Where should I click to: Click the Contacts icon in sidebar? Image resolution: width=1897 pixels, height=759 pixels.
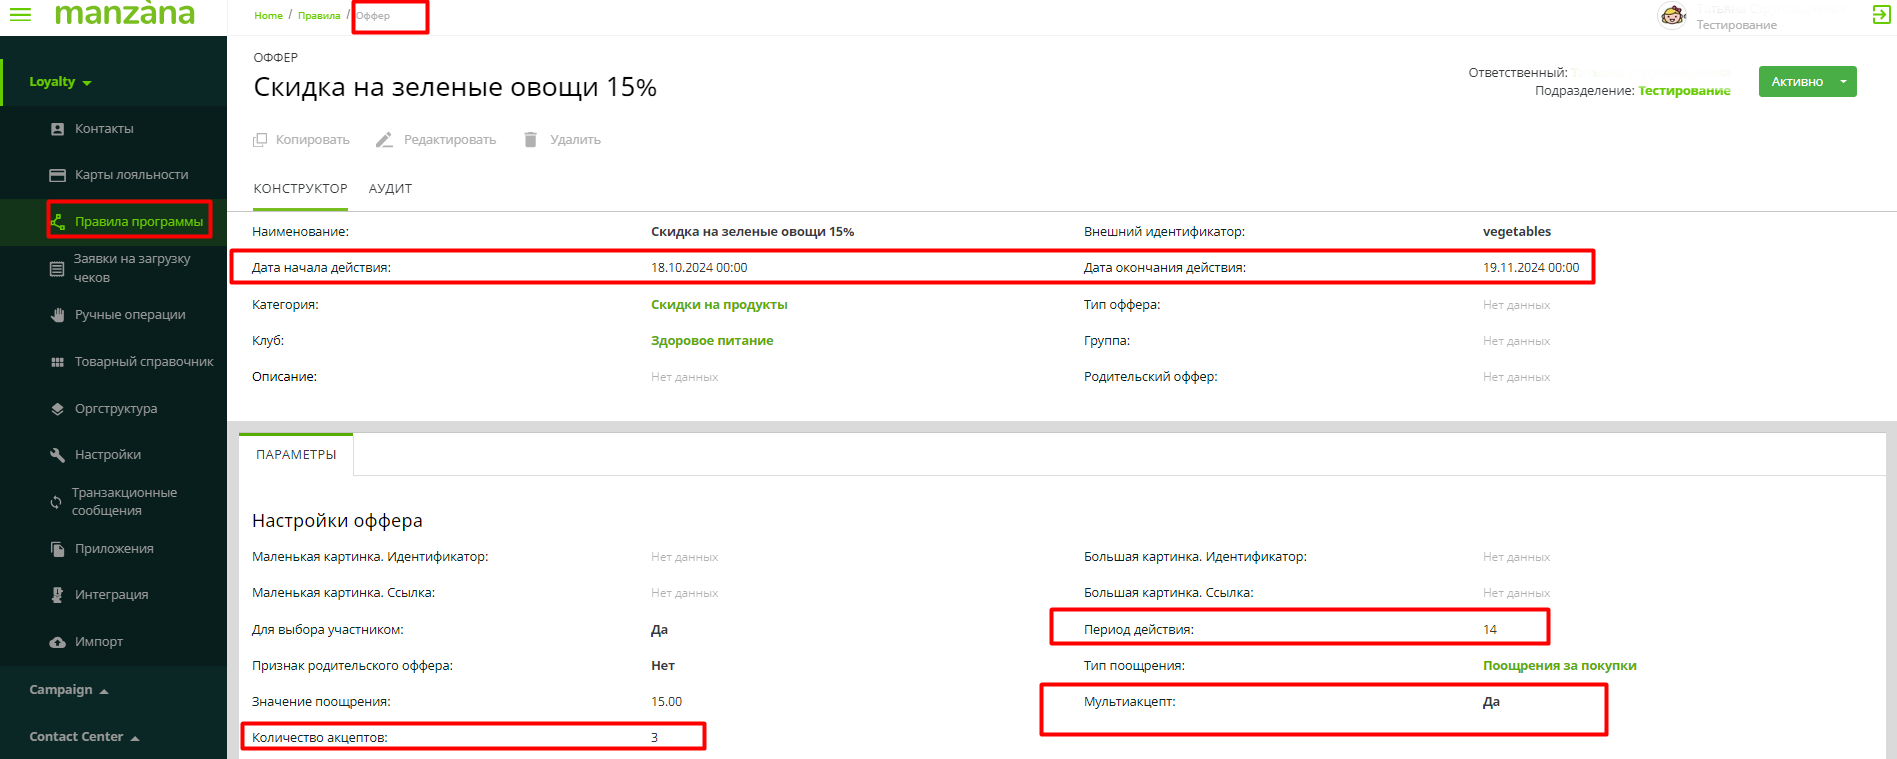(x=57, y=129)
